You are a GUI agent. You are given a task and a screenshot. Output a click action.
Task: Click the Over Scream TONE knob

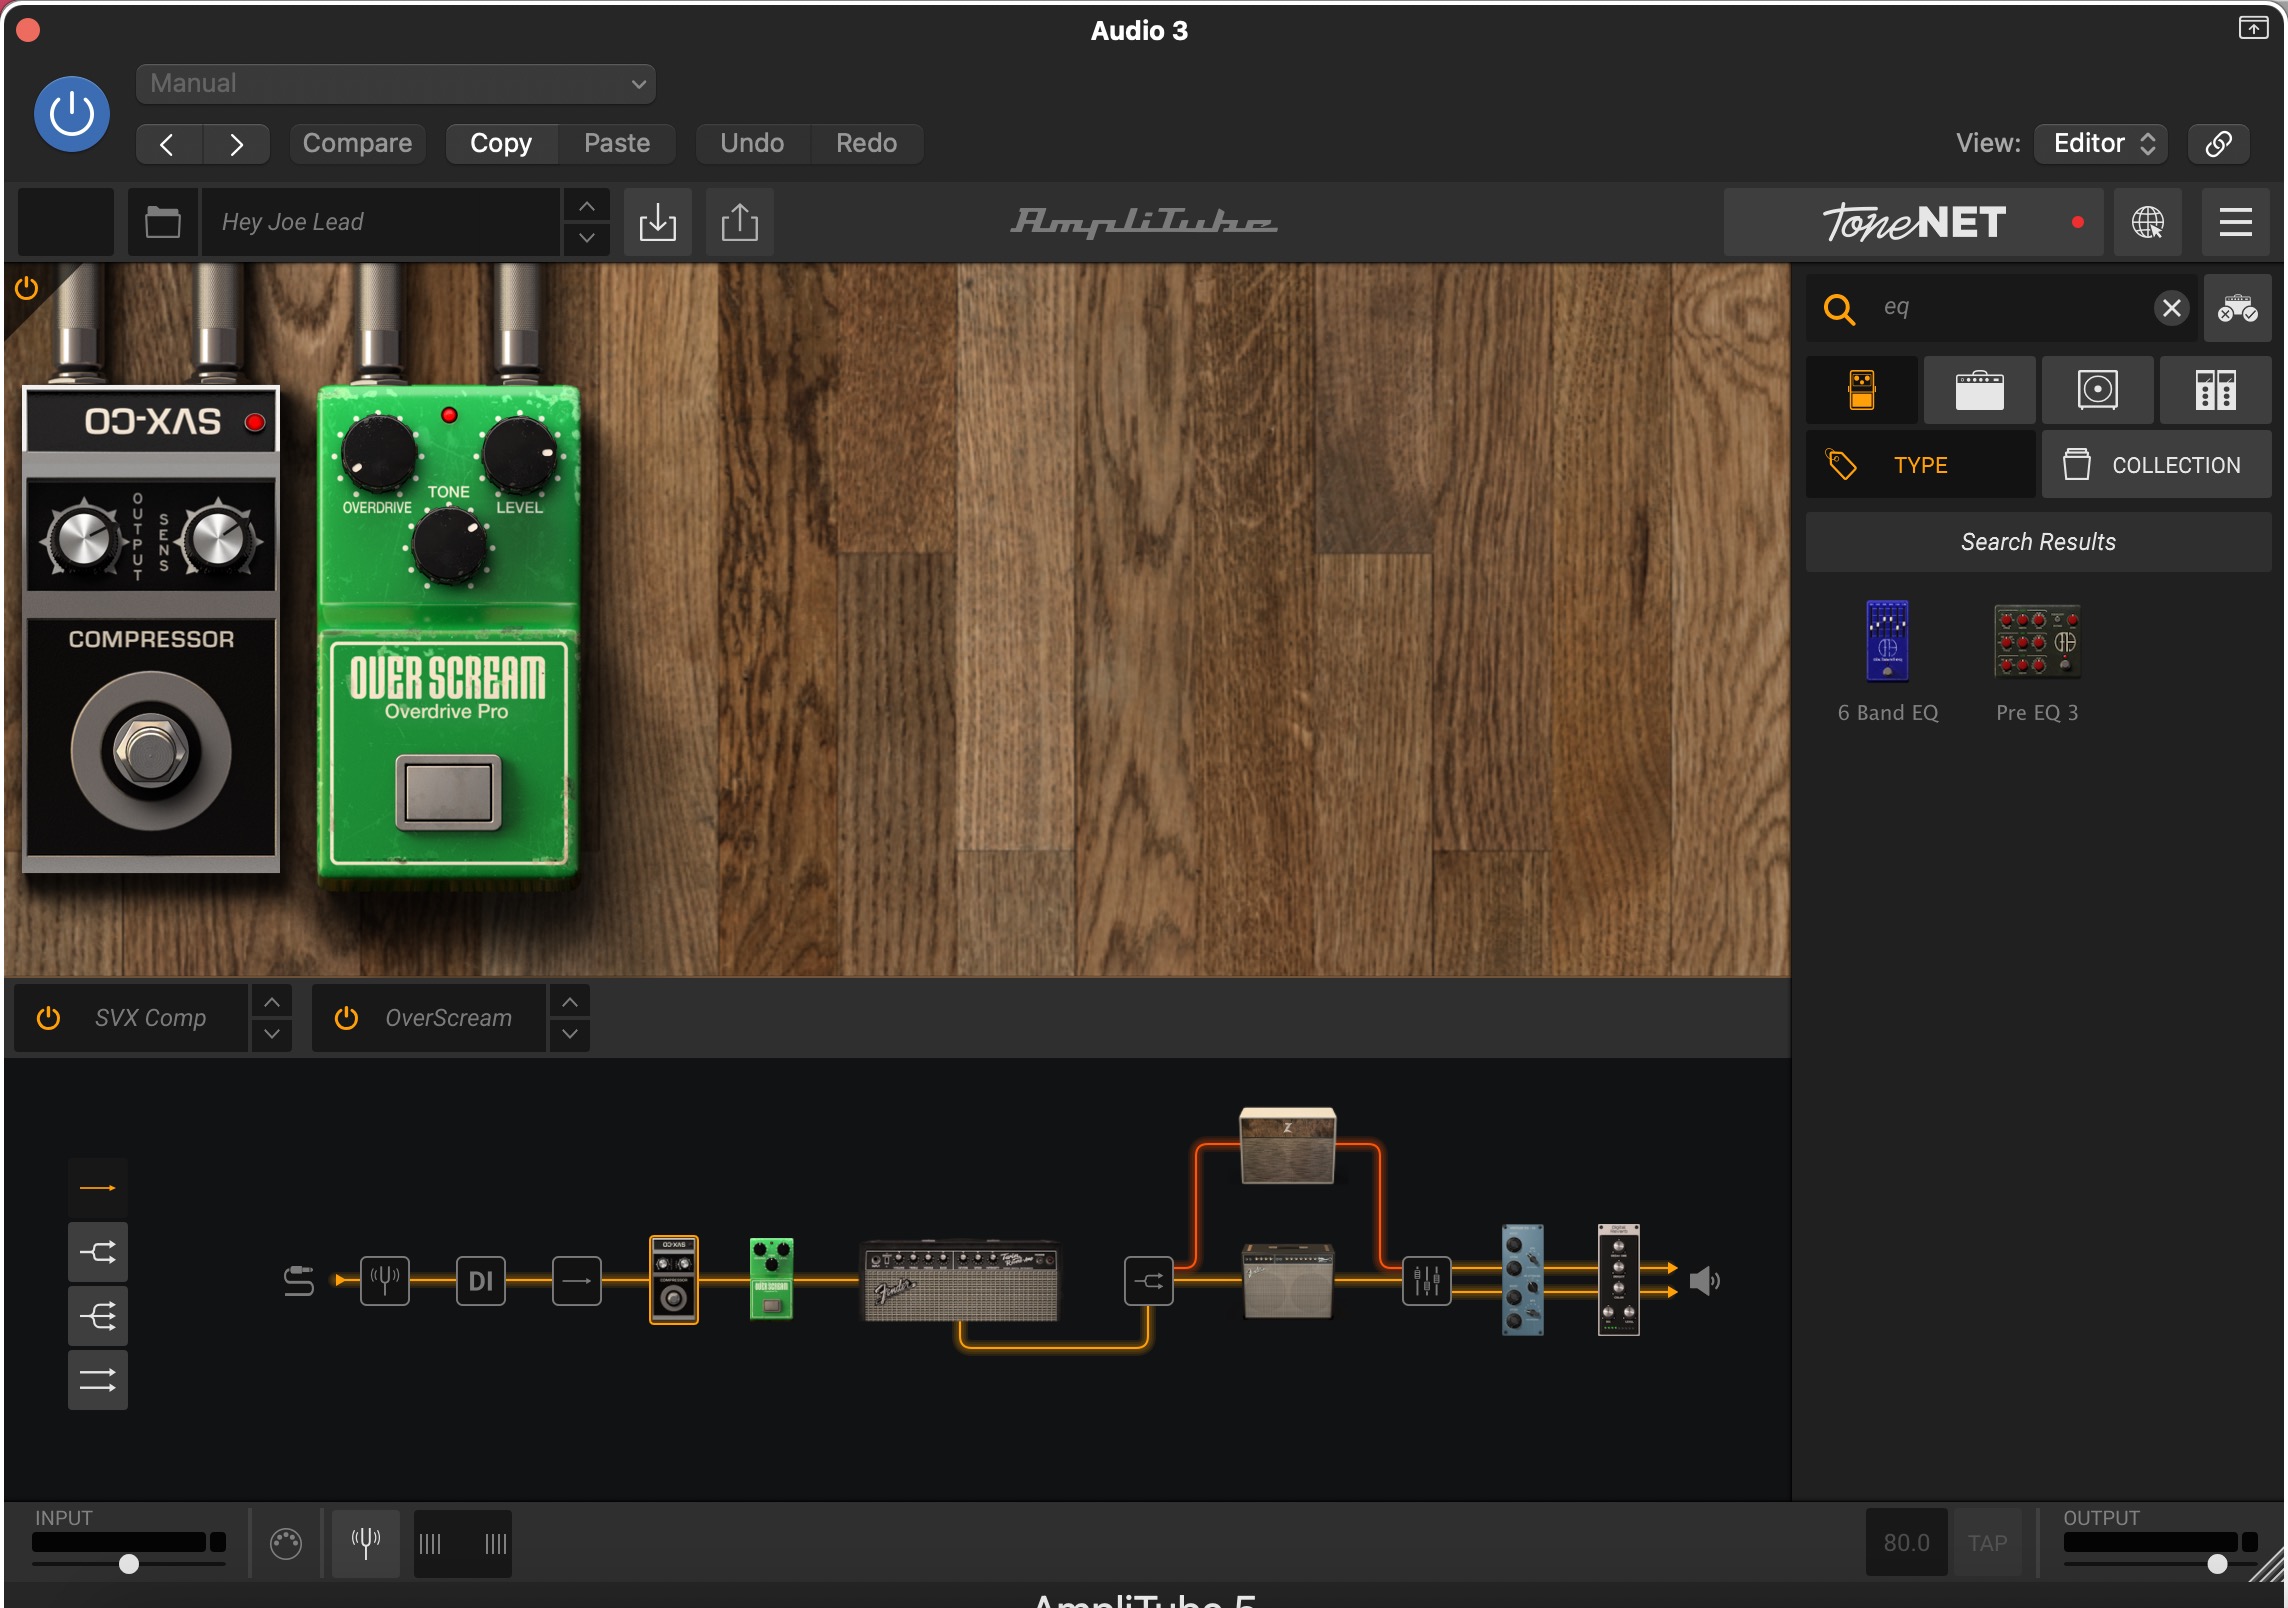click(449, 546)
